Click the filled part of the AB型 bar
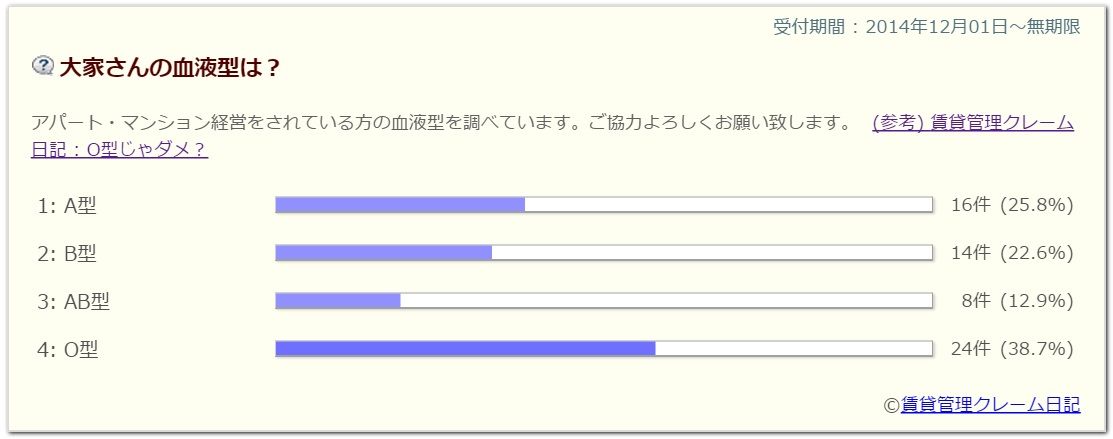The image size is (1113, 439). coord(338,301)
